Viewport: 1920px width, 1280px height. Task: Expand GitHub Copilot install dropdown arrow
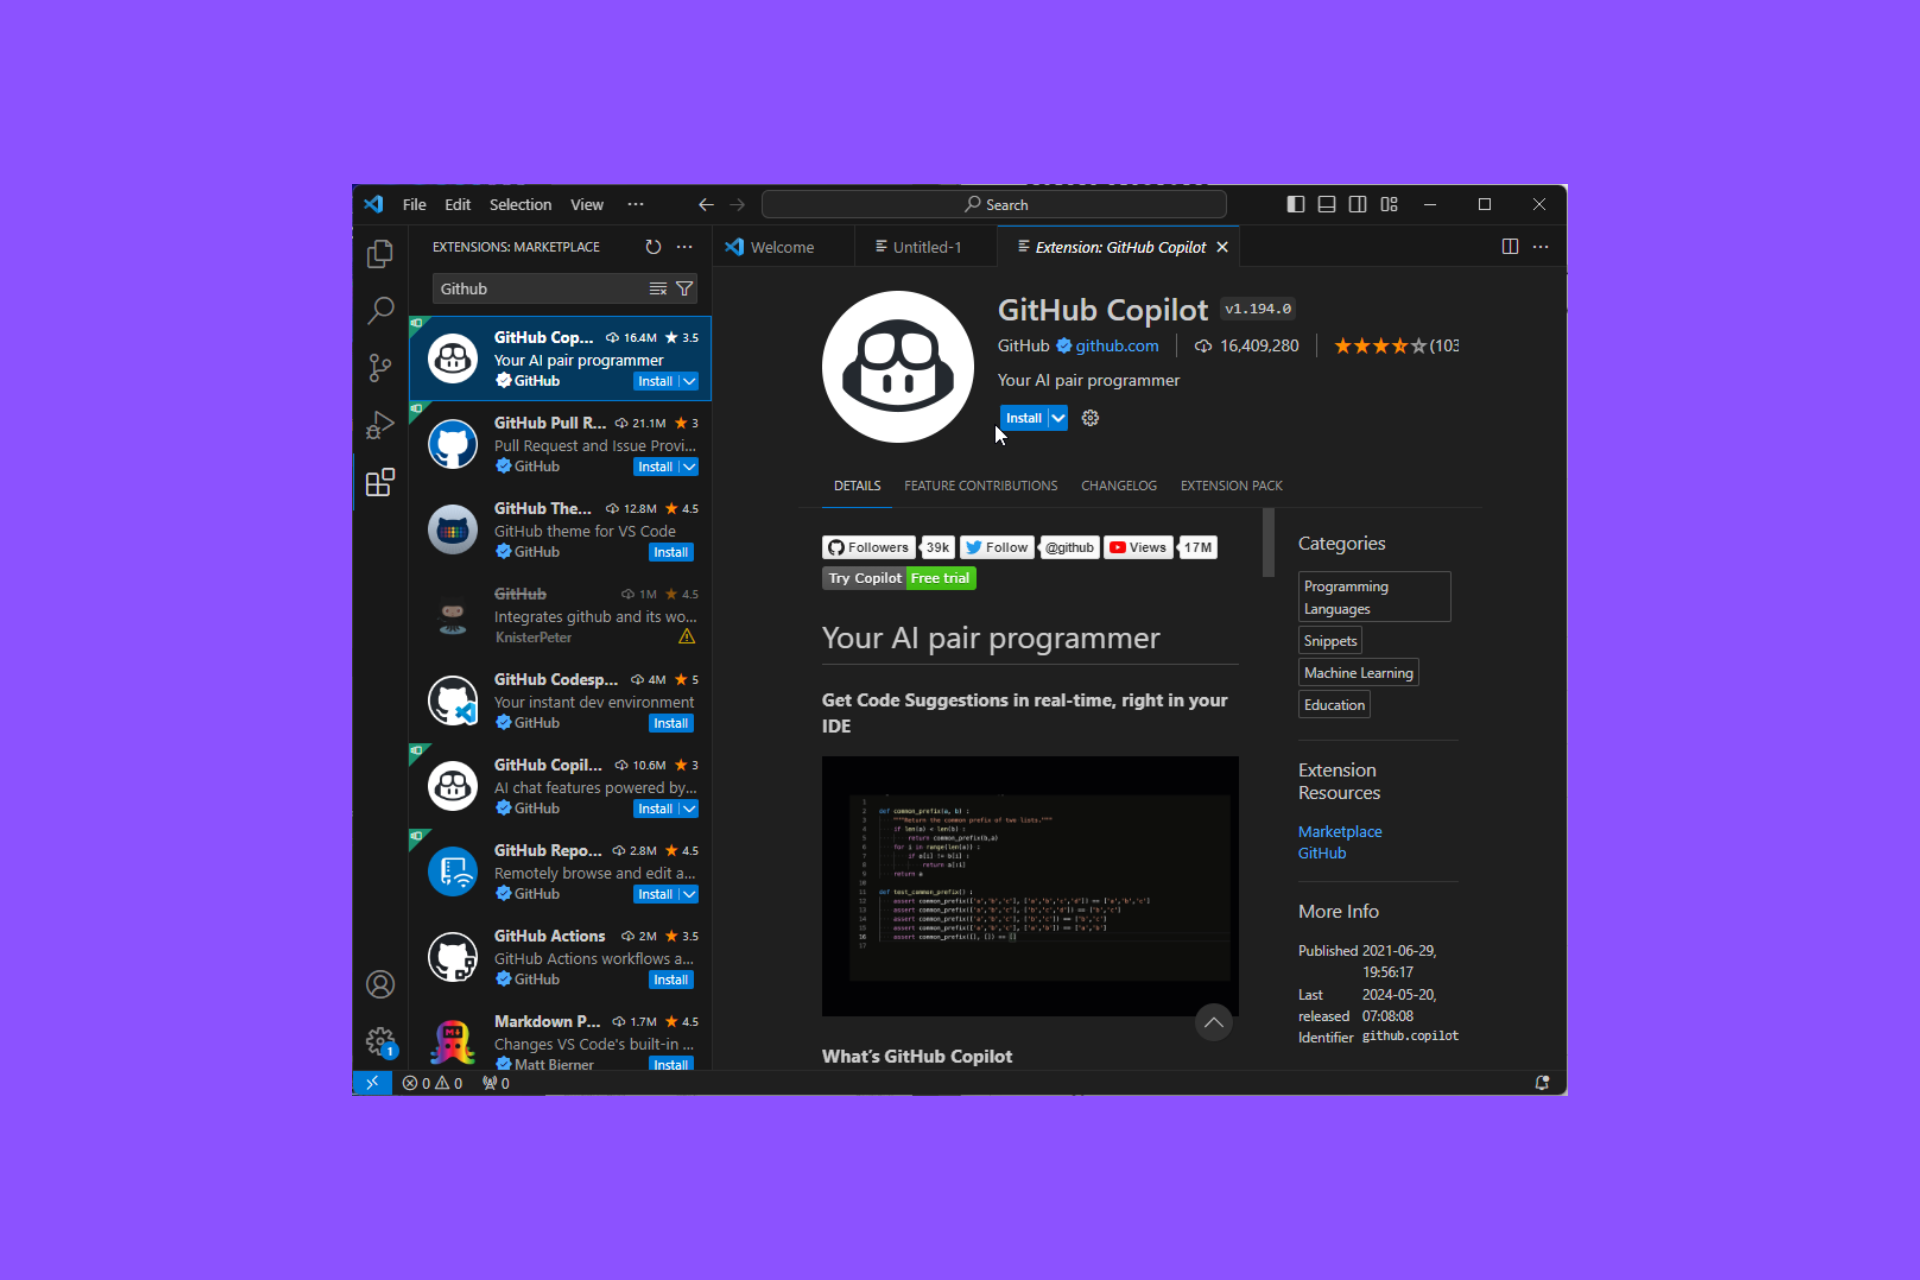pos(1057,417)
